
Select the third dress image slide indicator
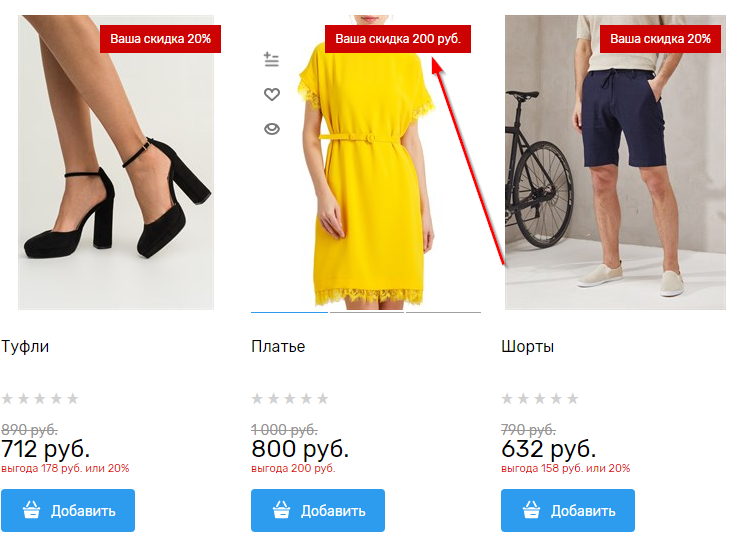443,312
